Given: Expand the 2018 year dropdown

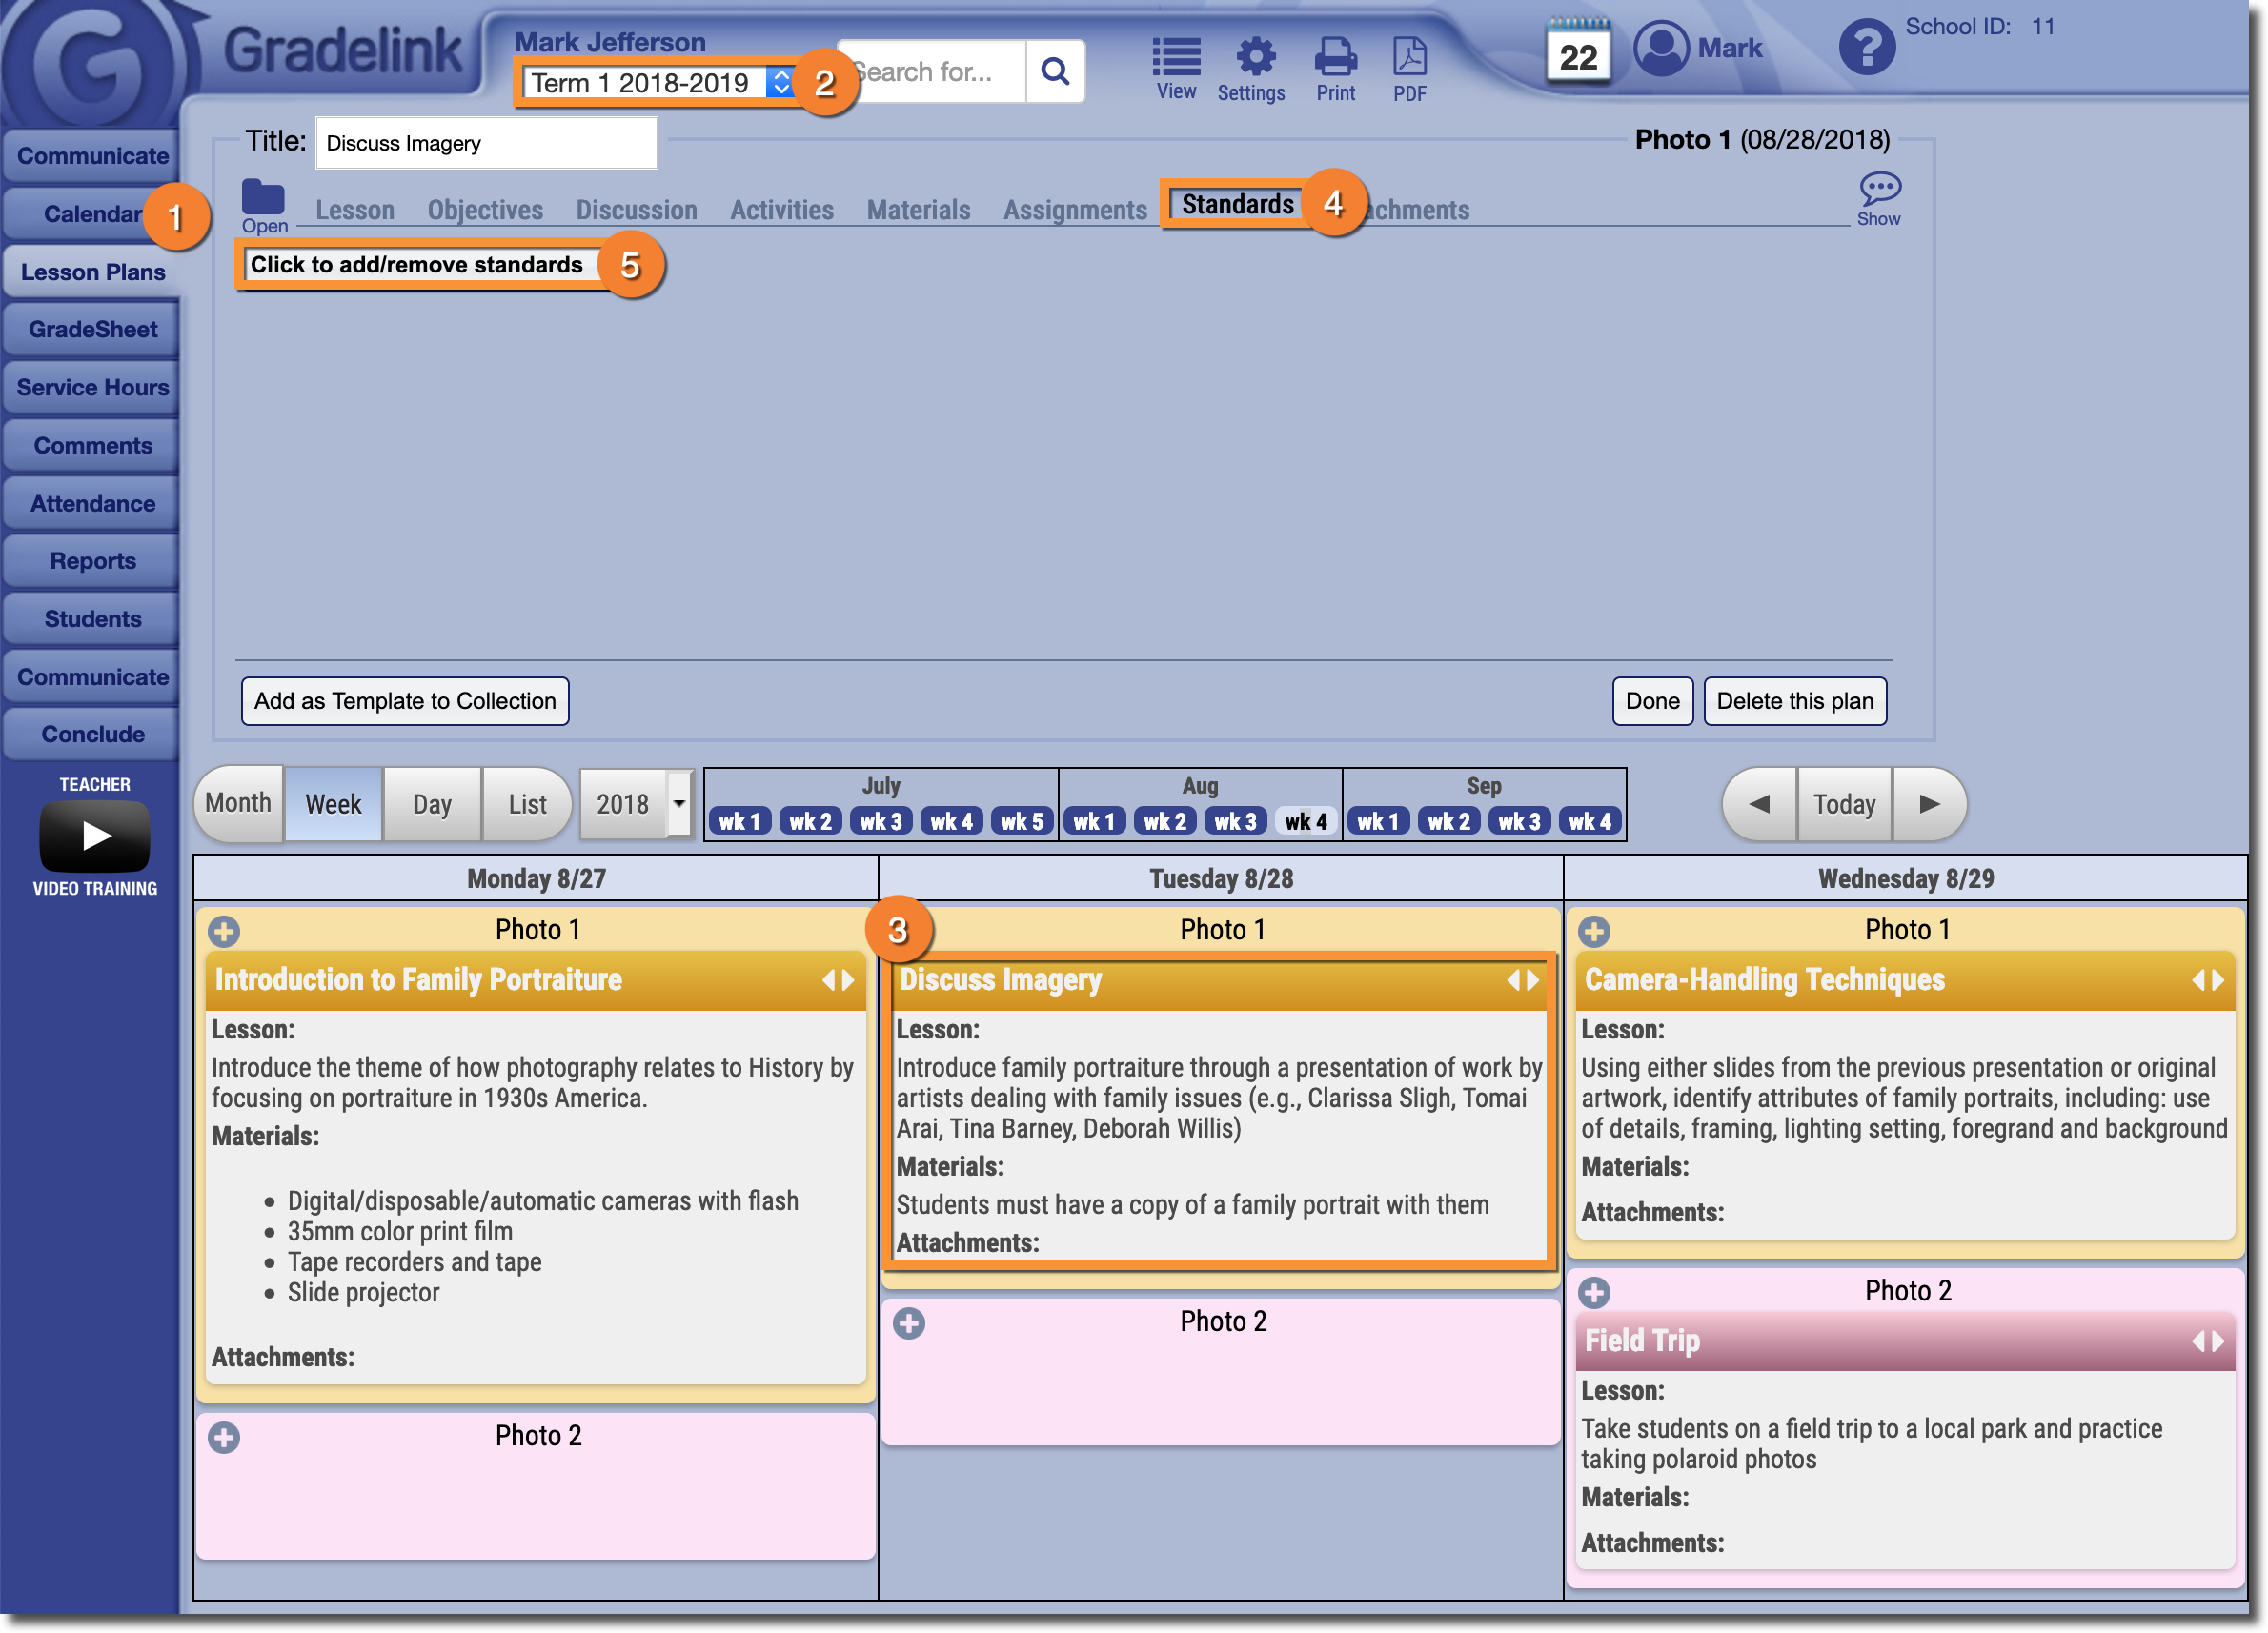Looking at the screenshot, I should (x=679, y=804).
